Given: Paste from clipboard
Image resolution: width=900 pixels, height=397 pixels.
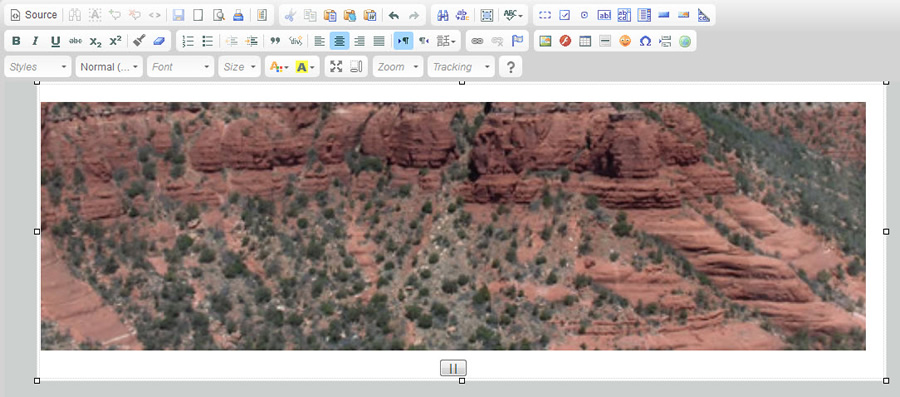Looking at the screenshot, I should tap(330, 15).
